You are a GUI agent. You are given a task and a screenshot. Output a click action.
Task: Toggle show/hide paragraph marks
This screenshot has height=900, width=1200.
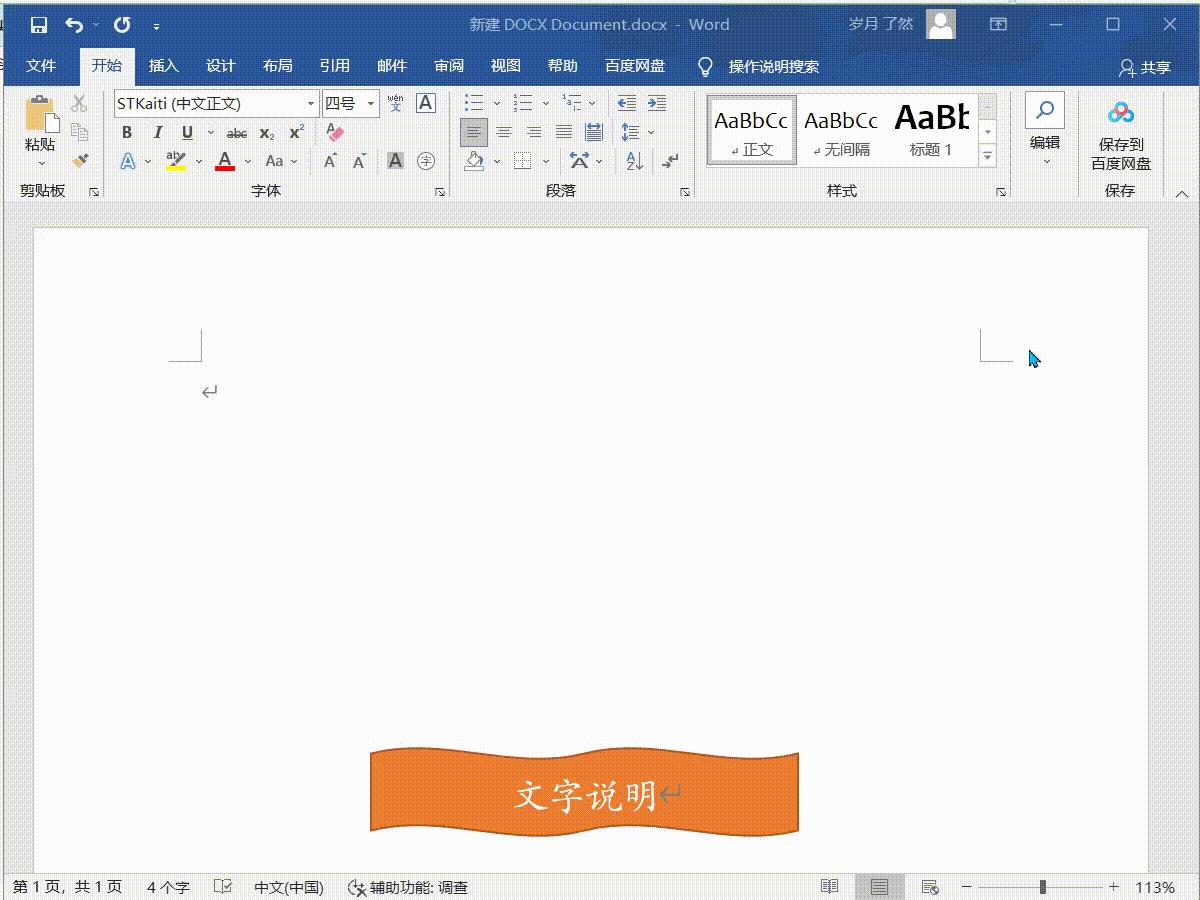(x=670, y=161)
